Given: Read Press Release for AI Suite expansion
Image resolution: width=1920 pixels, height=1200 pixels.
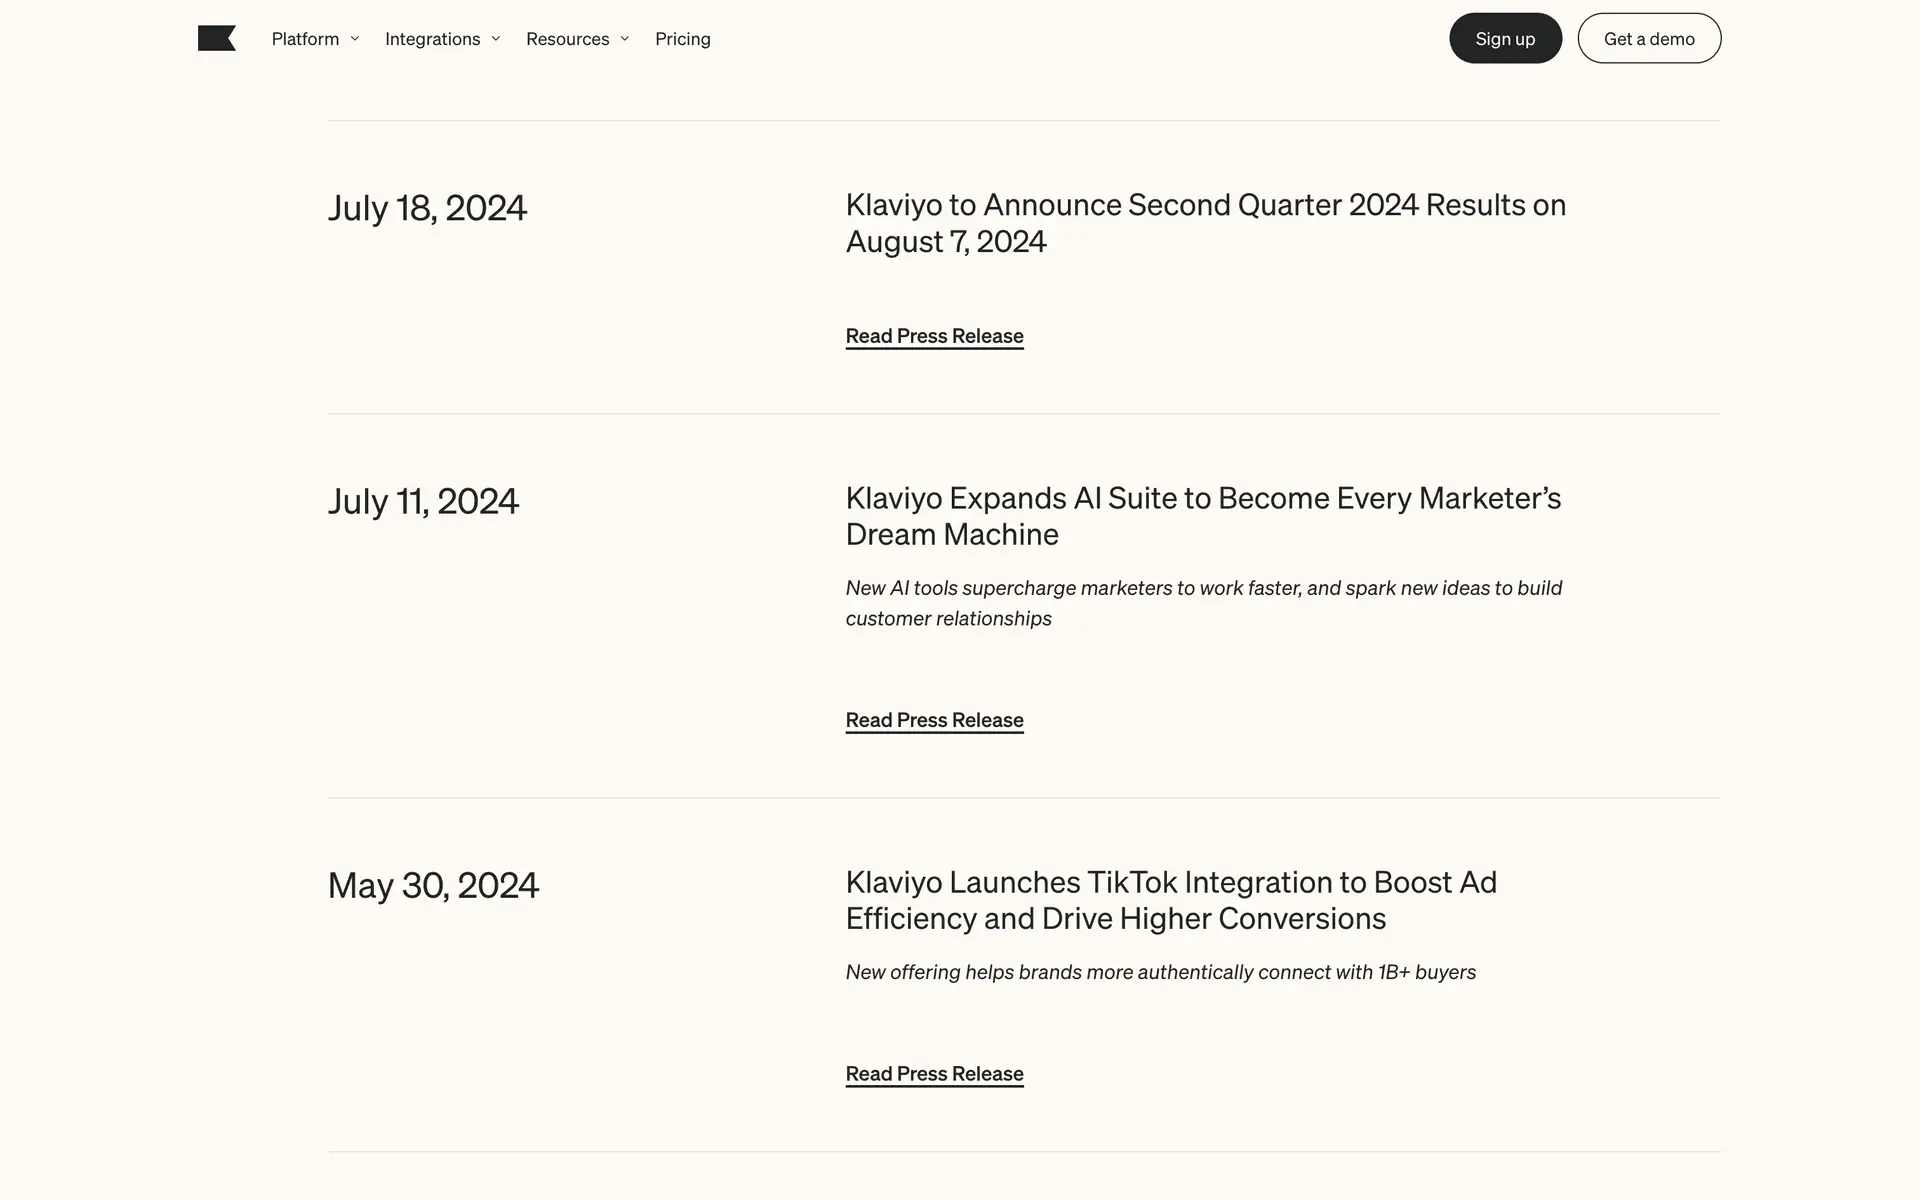Looking at the screenshot, I should pyautogui.click(x=934, y=720).
